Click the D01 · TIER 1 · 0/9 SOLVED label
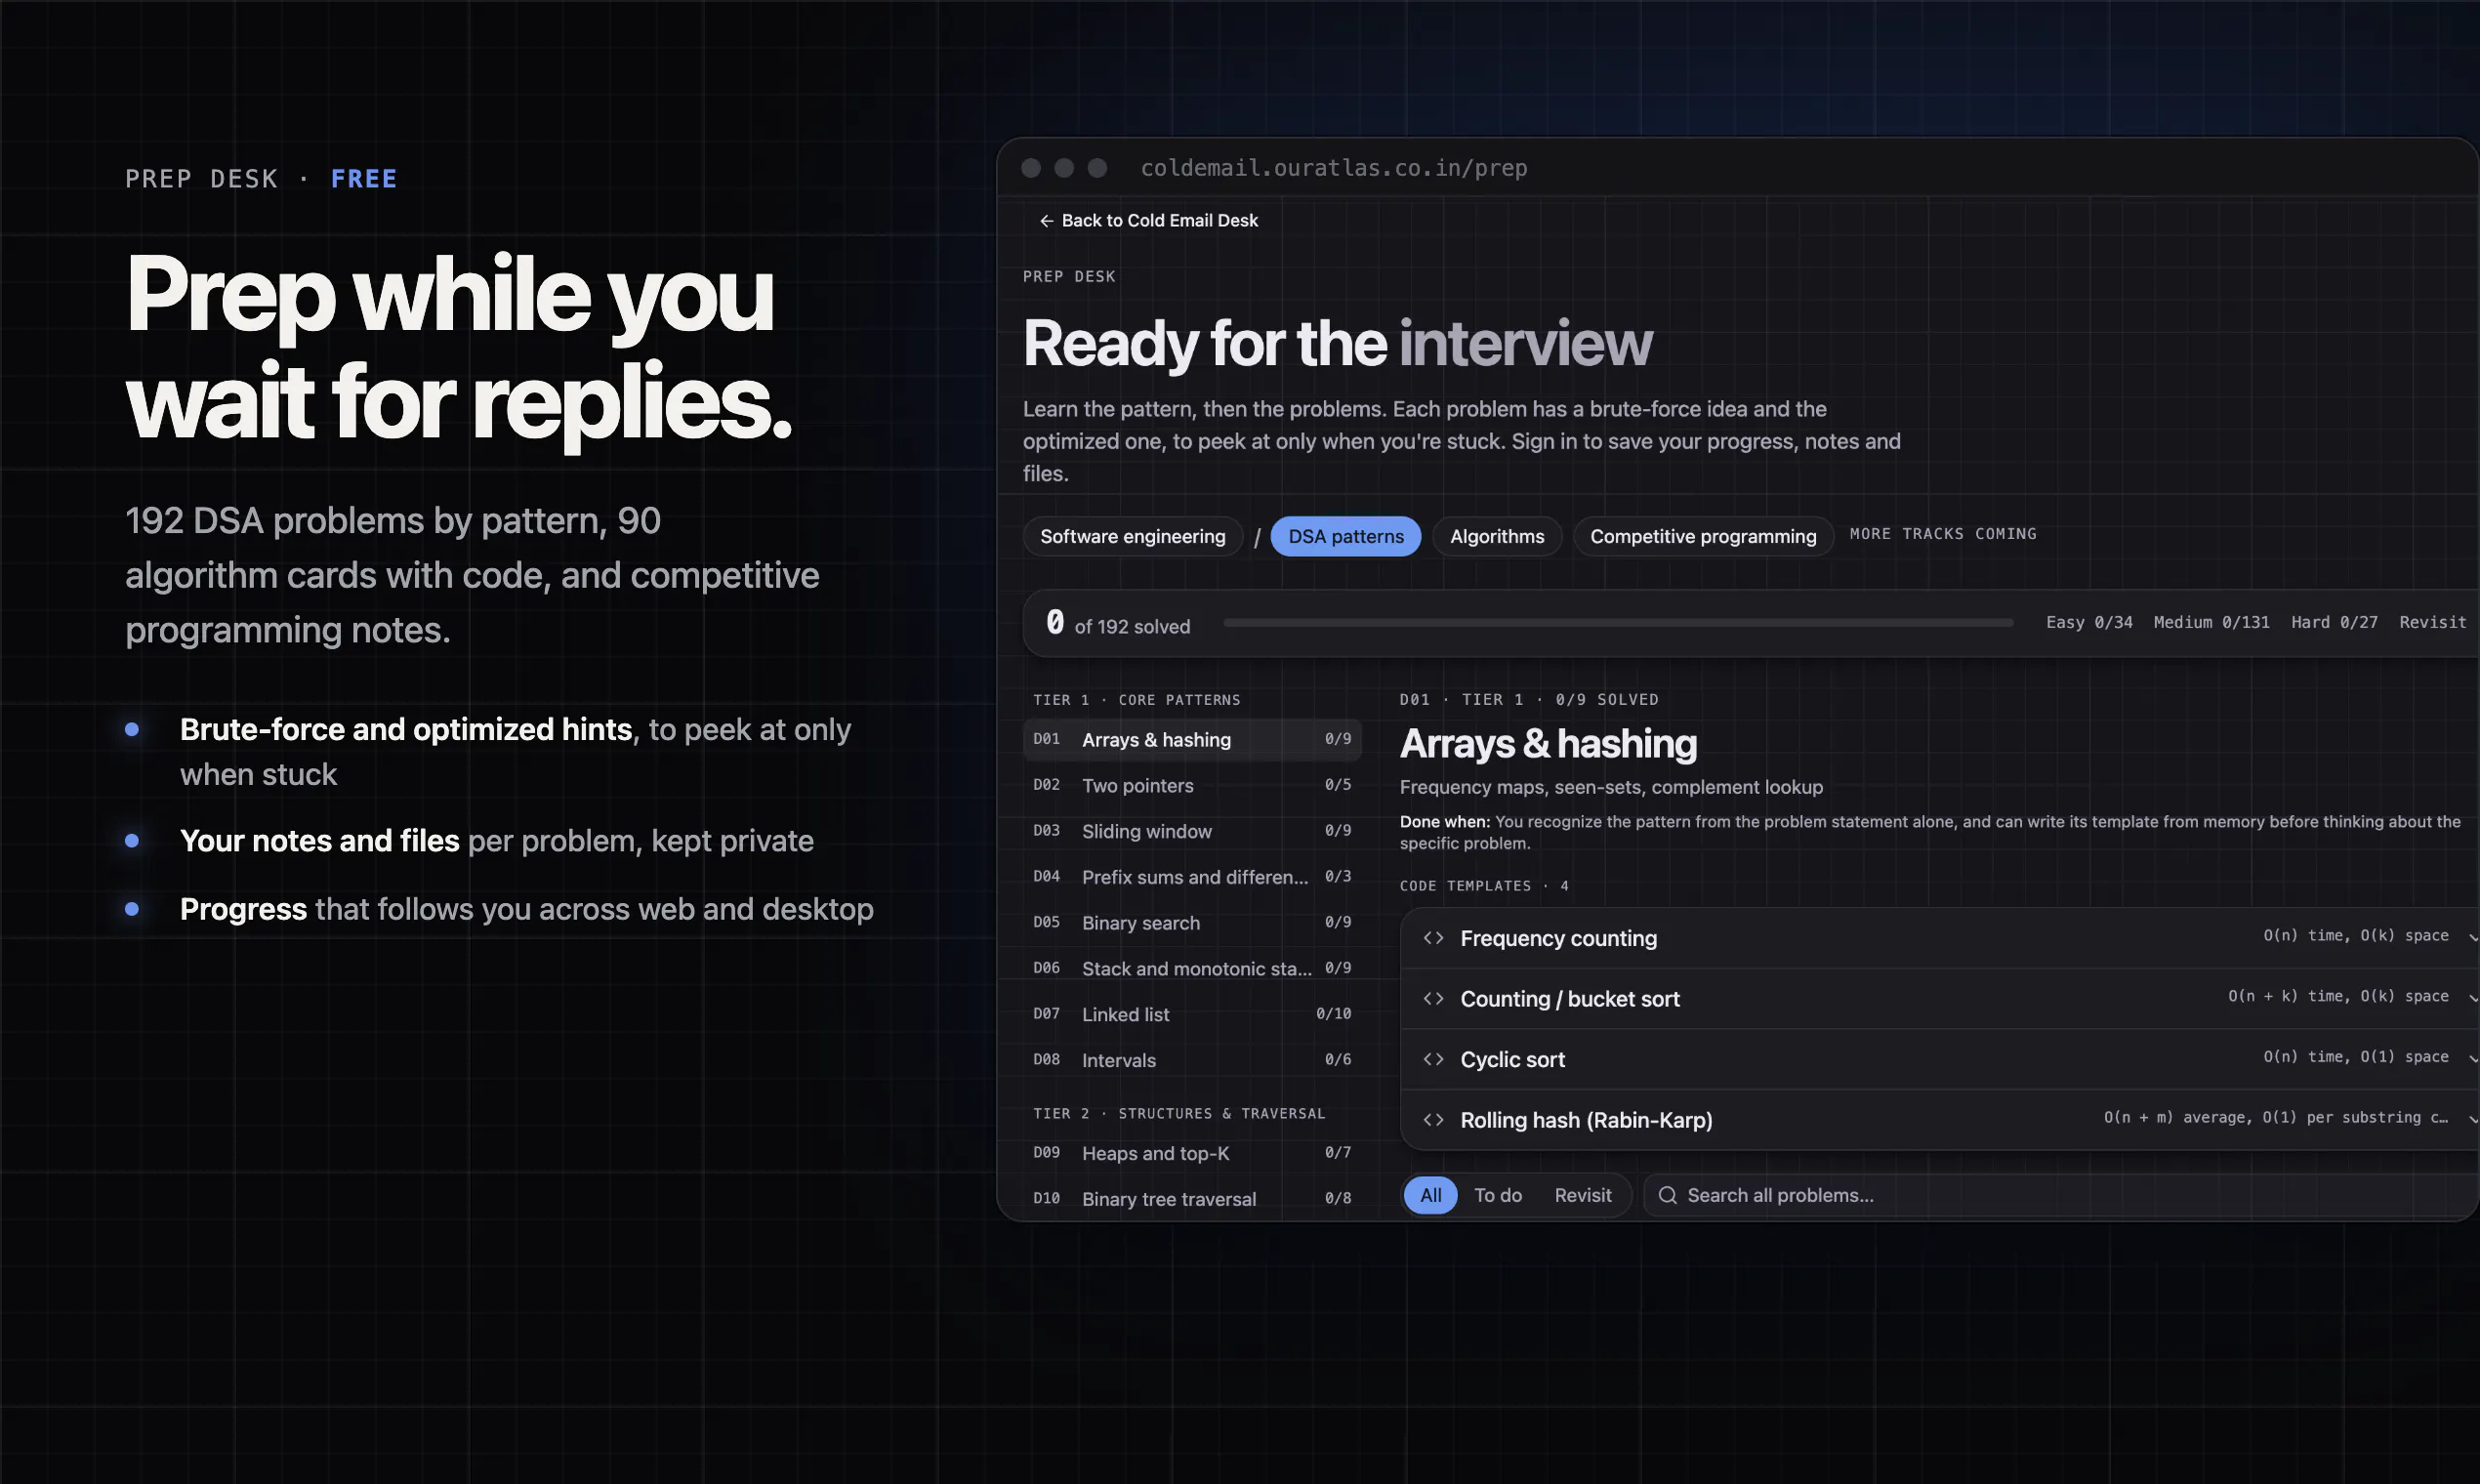Image resolution: width=2480 pixels, height=1484 pixels. pos(1529,700)
